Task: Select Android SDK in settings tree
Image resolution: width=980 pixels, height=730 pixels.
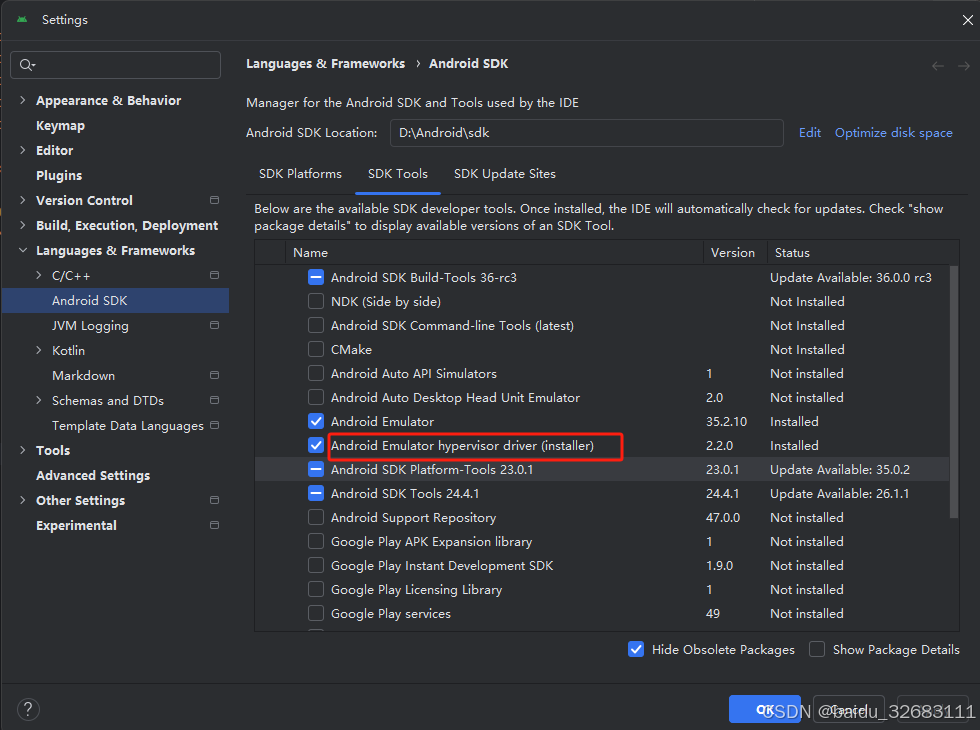Action: (x=116, y=301)
